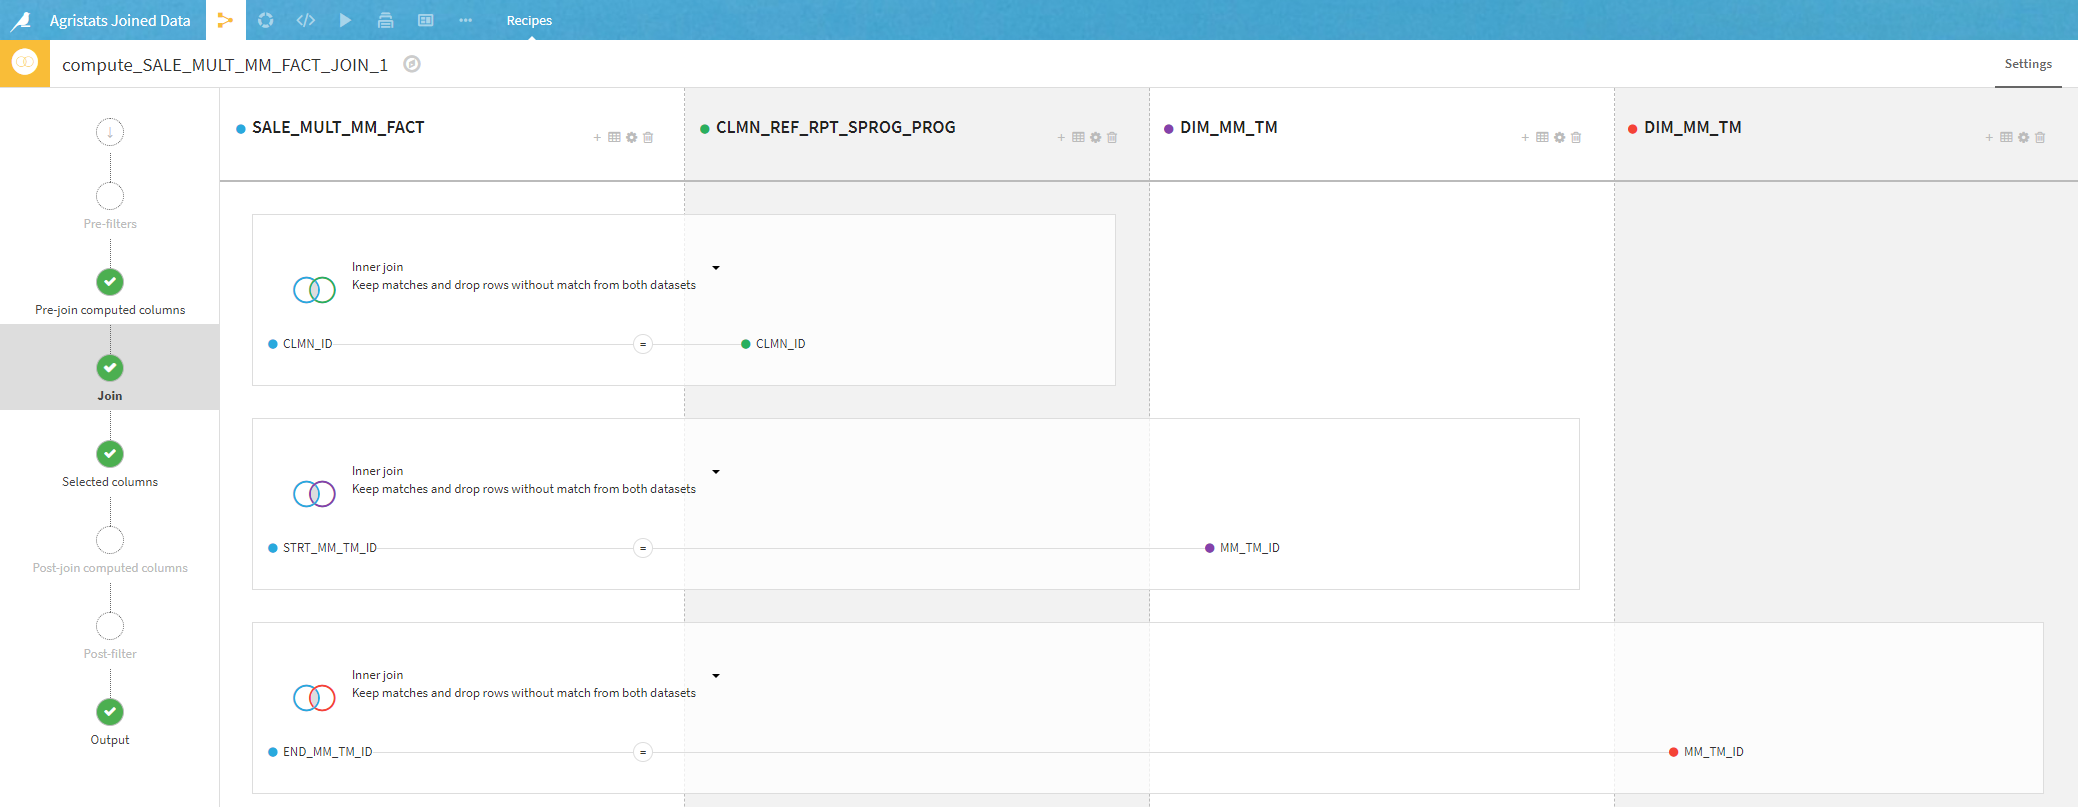Viewport: 2078px width, 807px height.
Task: Open gear settings for SALE_MULT_MM_FACT
Action: pos(631,137)
